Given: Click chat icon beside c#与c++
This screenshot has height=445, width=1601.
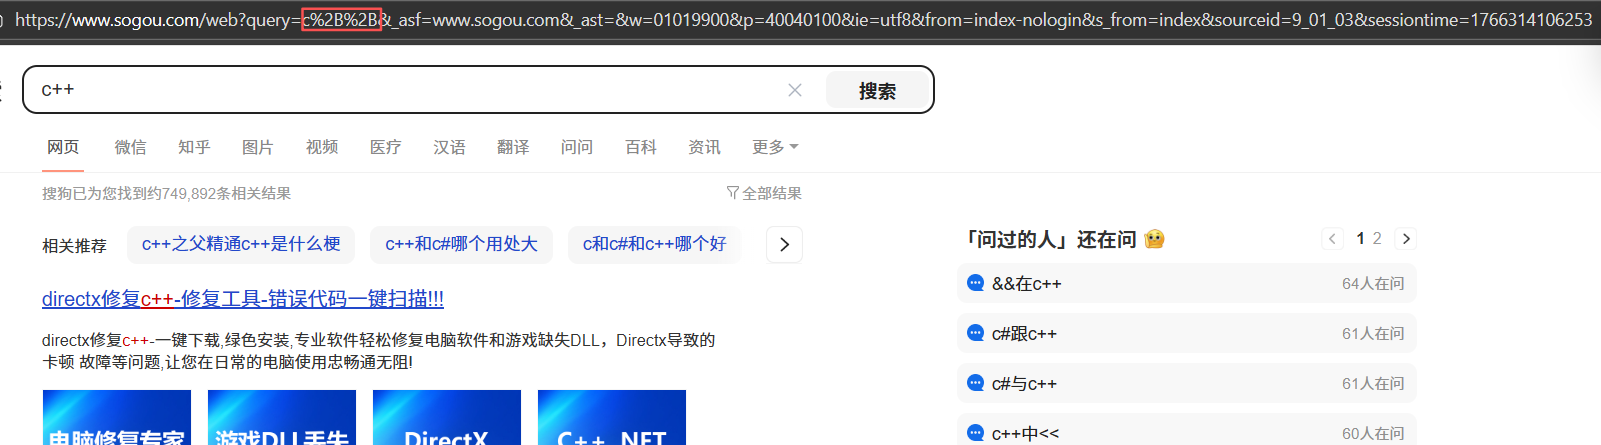Looking at the screenshot, I should [975, 383].
